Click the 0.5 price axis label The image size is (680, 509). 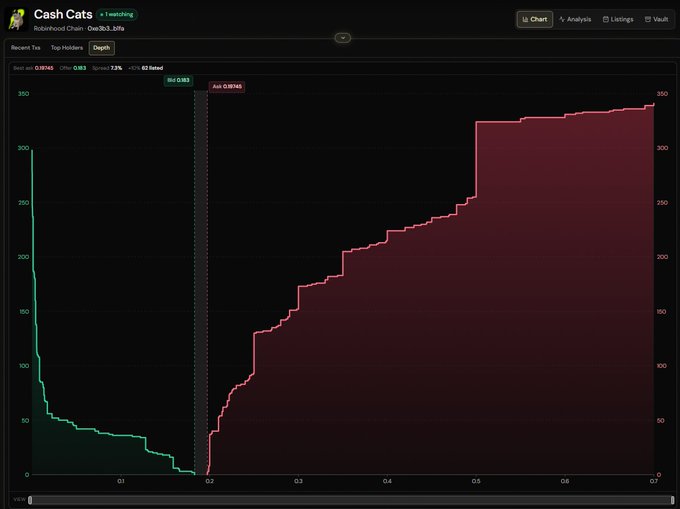[476, 481]
